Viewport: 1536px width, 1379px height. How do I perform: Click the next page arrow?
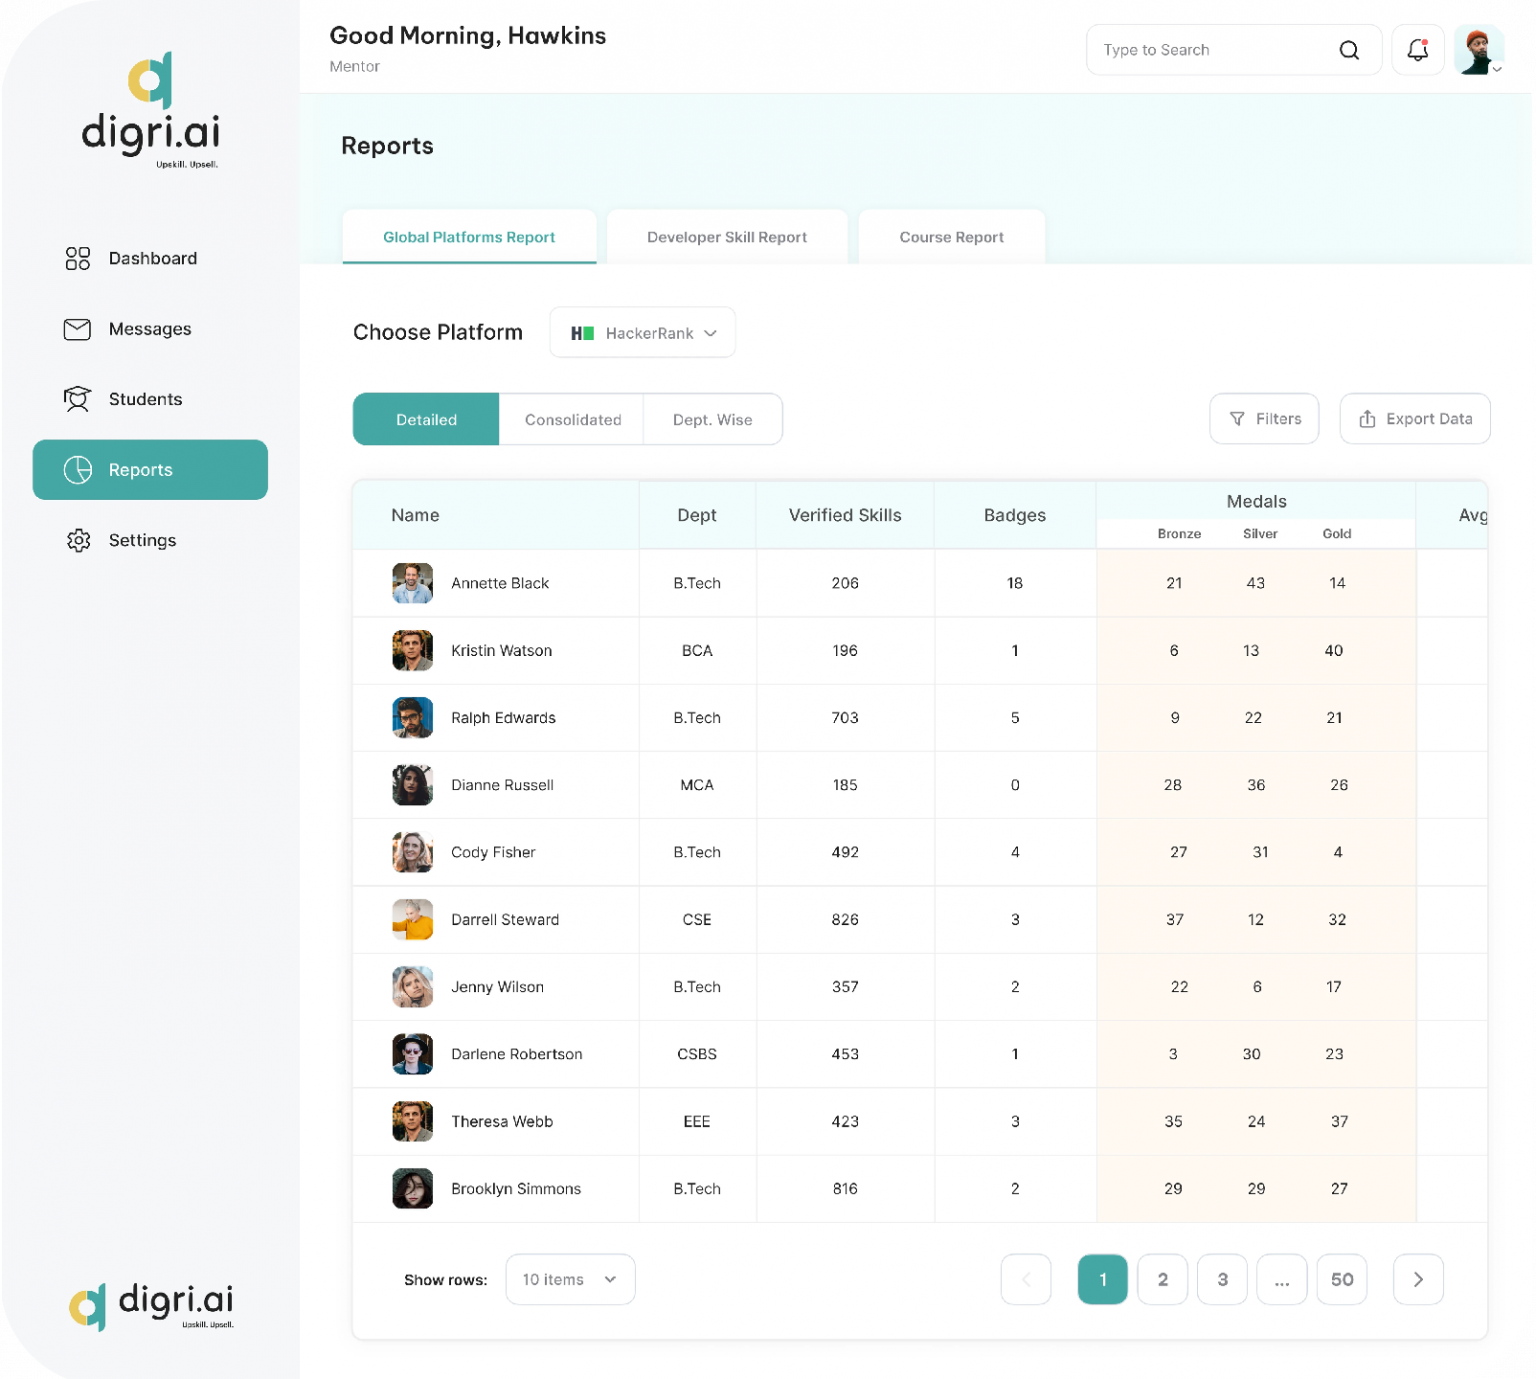(x=1417, y=1280)
